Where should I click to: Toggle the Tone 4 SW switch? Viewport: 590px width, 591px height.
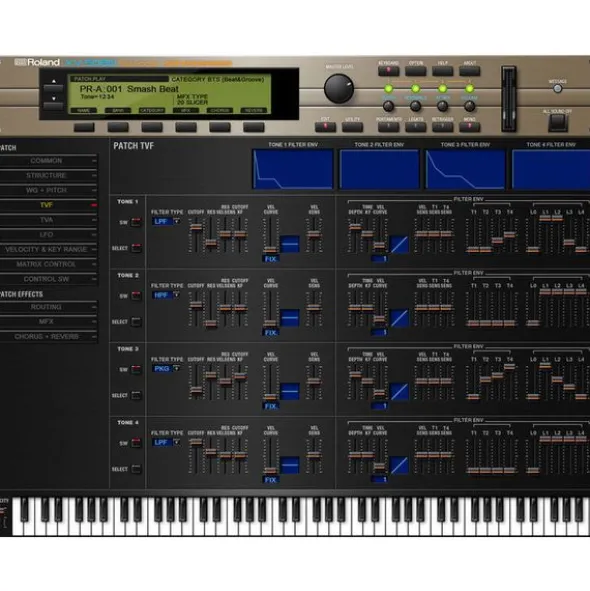tap(136, 443)
